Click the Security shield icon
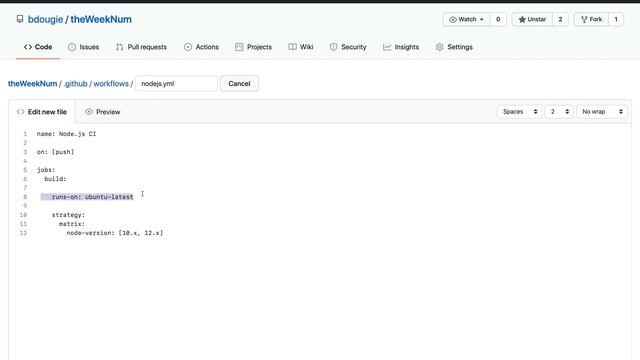 333,47
